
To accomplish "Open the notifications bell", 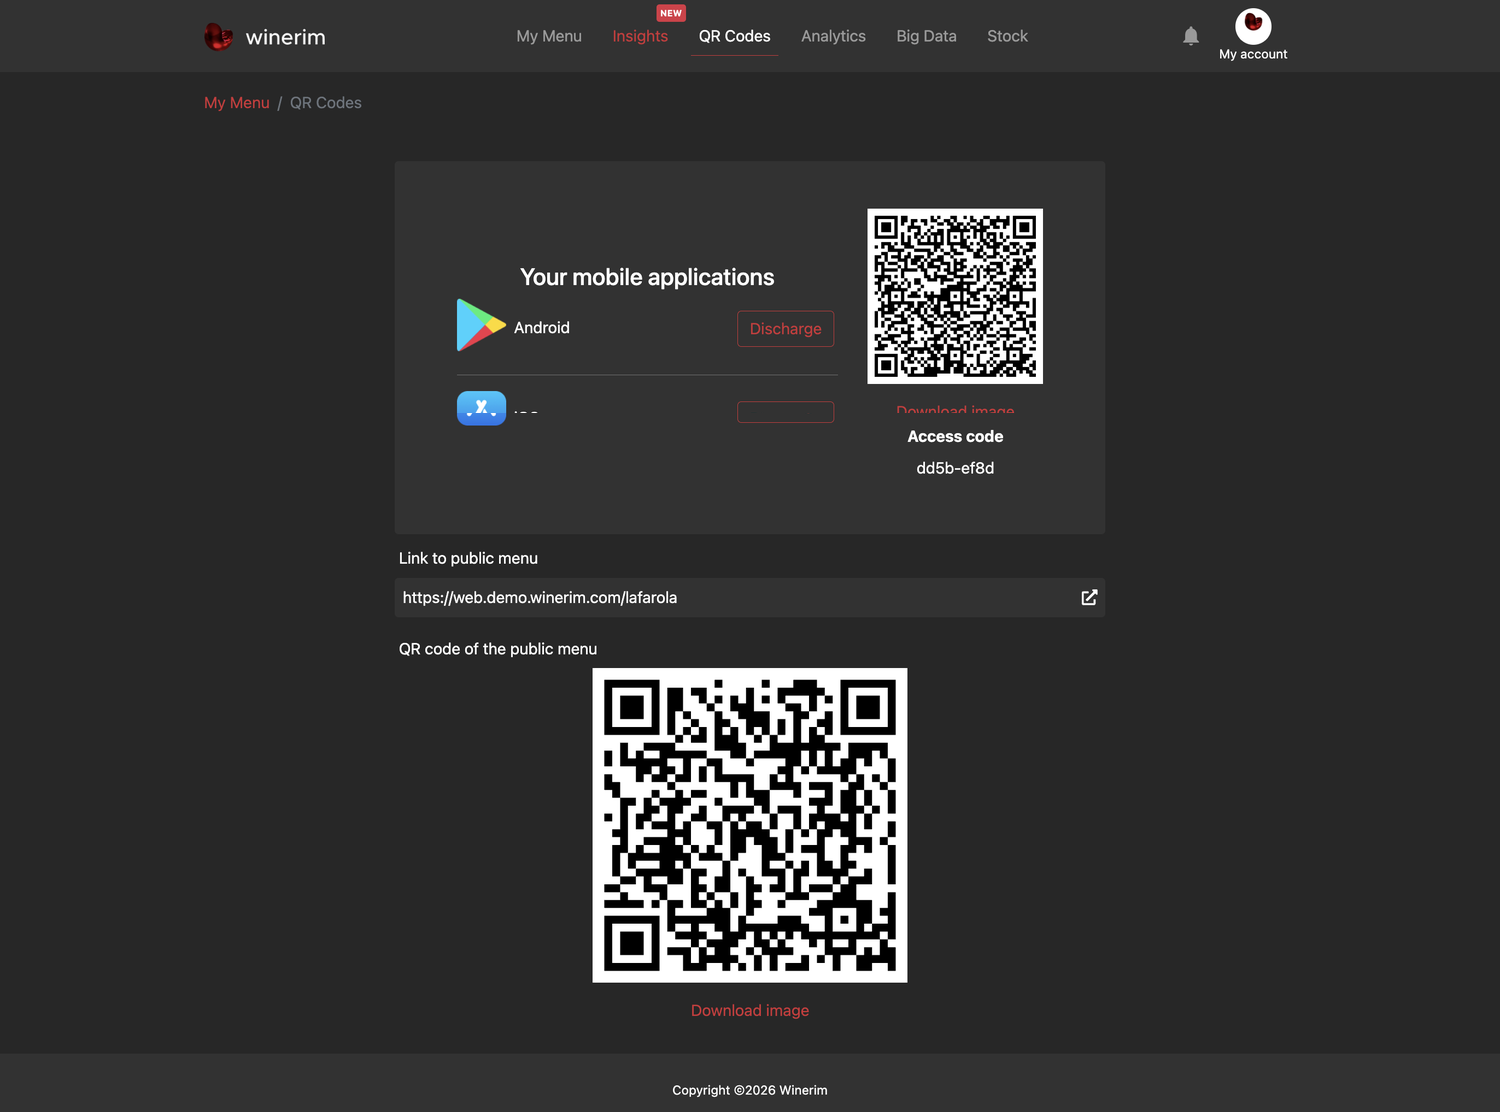I will coord(1190,36).
